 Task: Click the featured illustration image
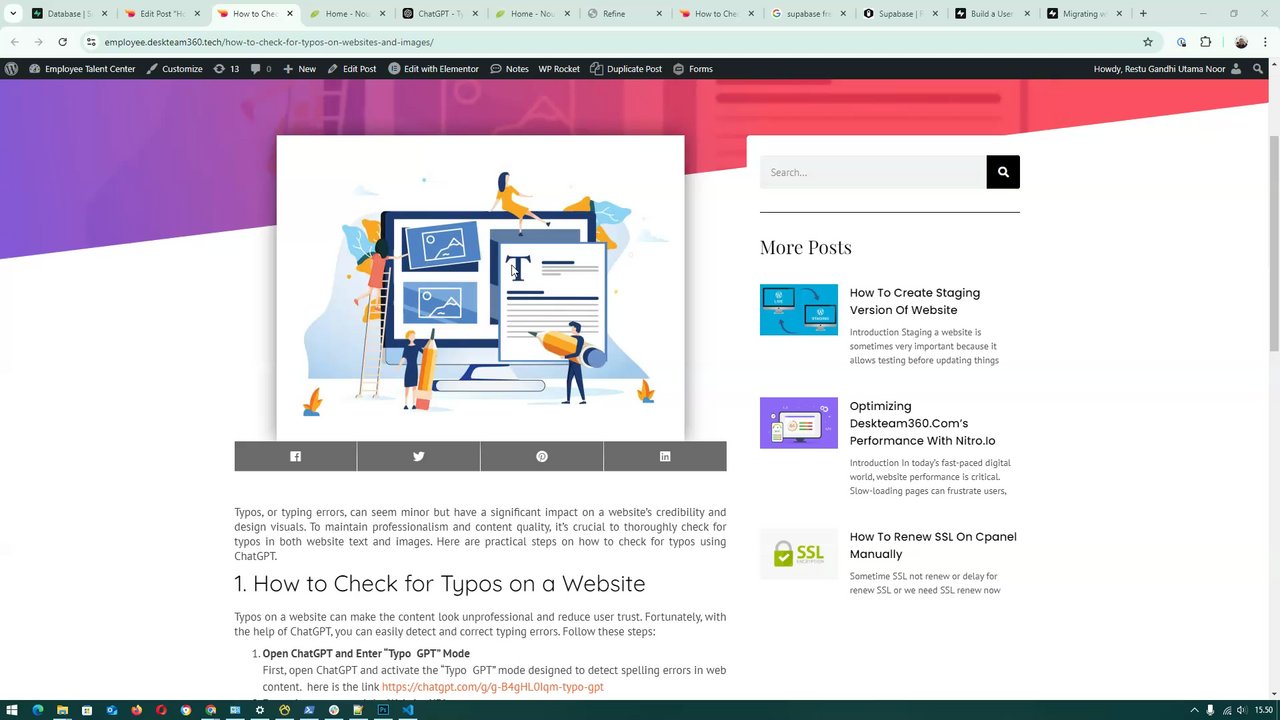pos(480,288)
